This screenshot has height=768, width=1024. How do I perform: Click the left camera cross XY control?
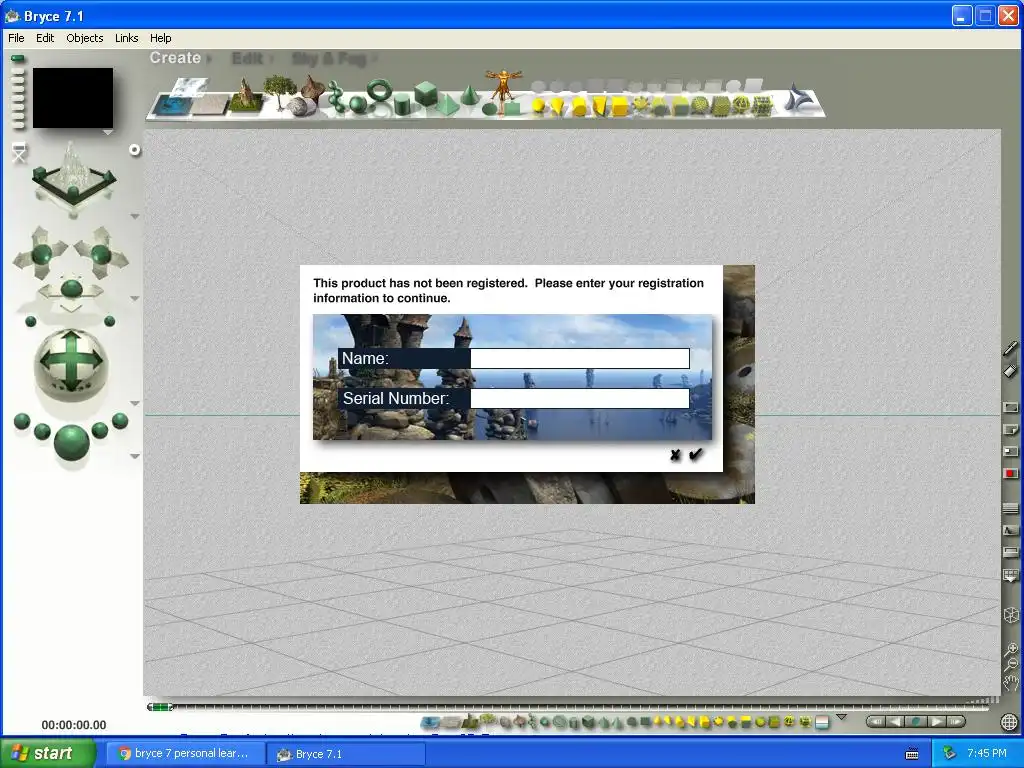(40, 253)
